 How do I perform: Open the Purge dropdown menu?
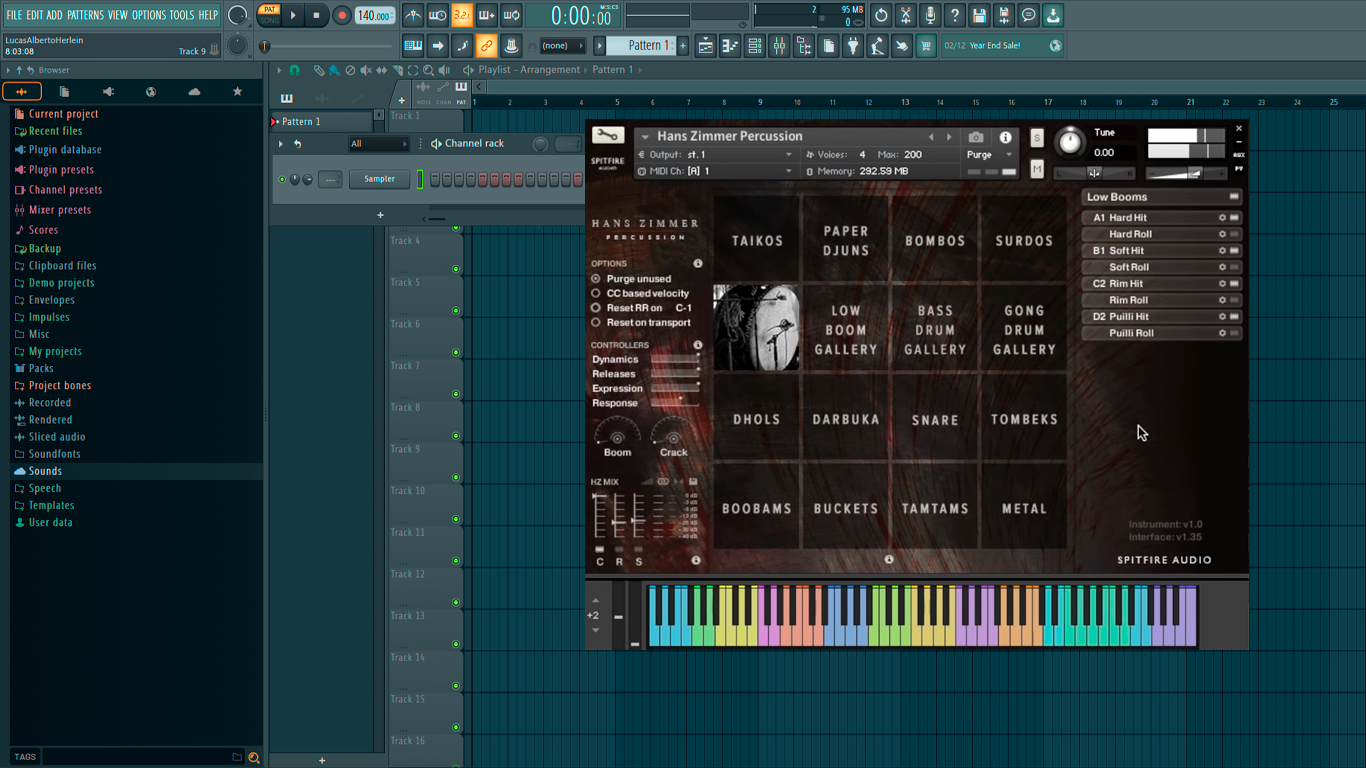tap(990, 155)
